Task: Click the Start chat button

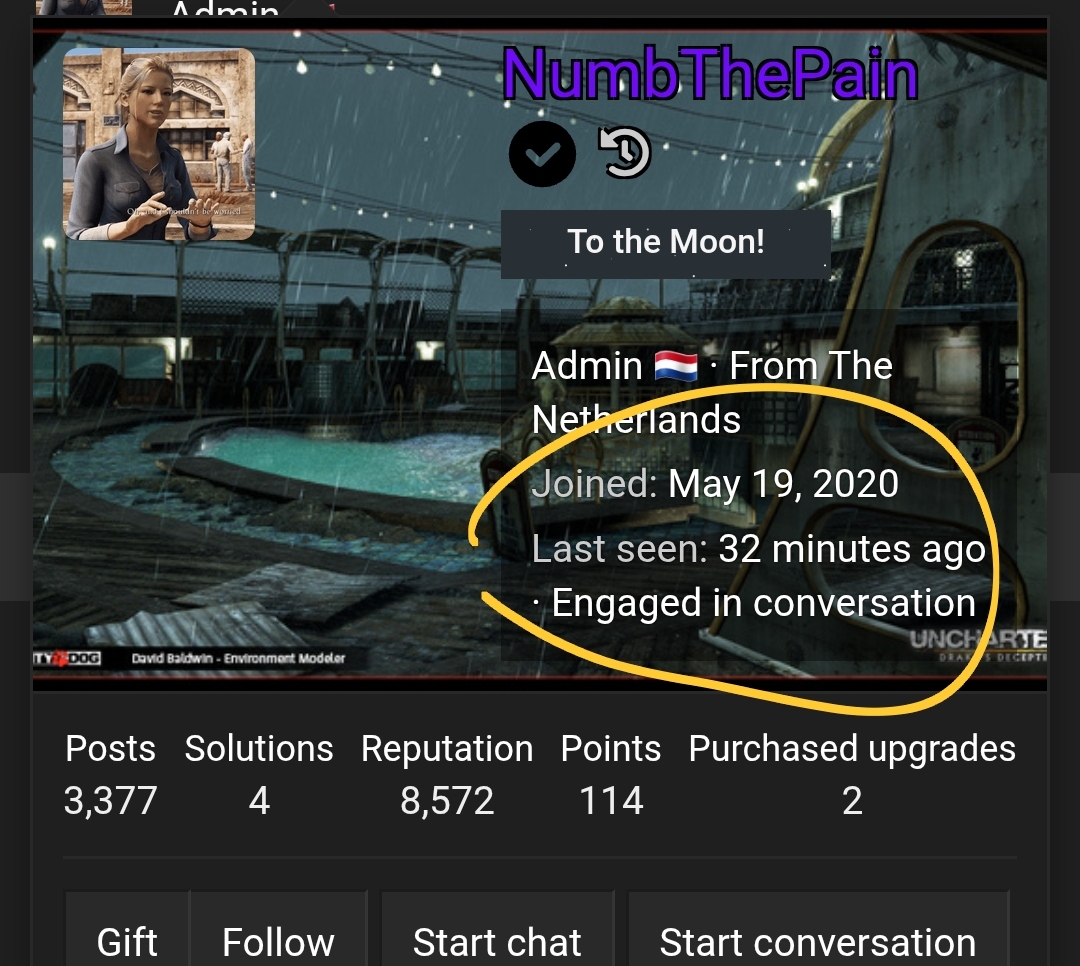Action: tap(497, 941)
